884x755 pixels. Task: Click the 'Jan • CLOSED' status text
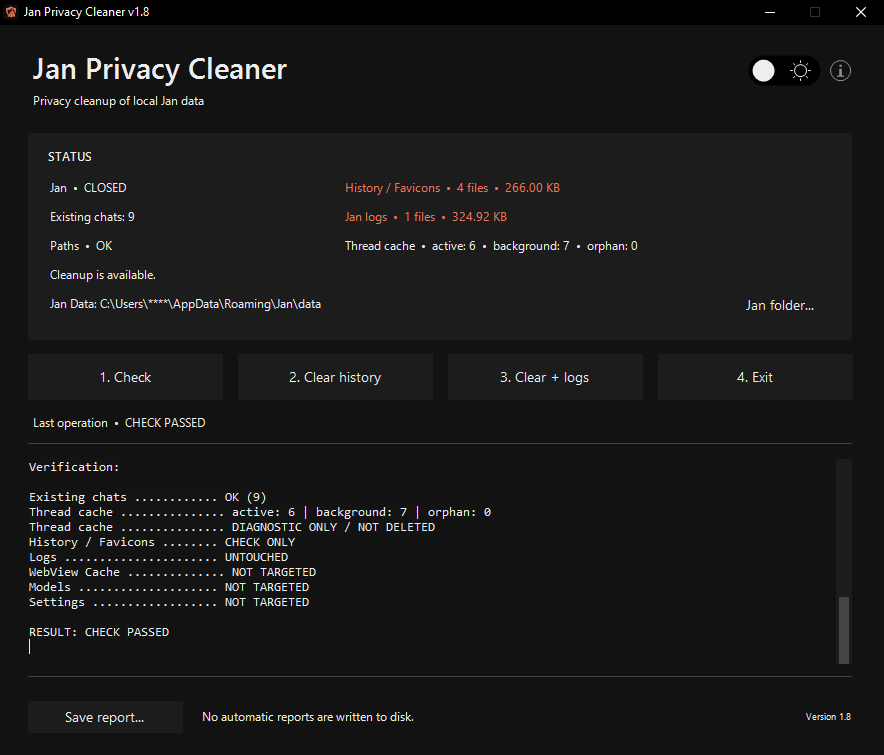click(x=88, y=188)
